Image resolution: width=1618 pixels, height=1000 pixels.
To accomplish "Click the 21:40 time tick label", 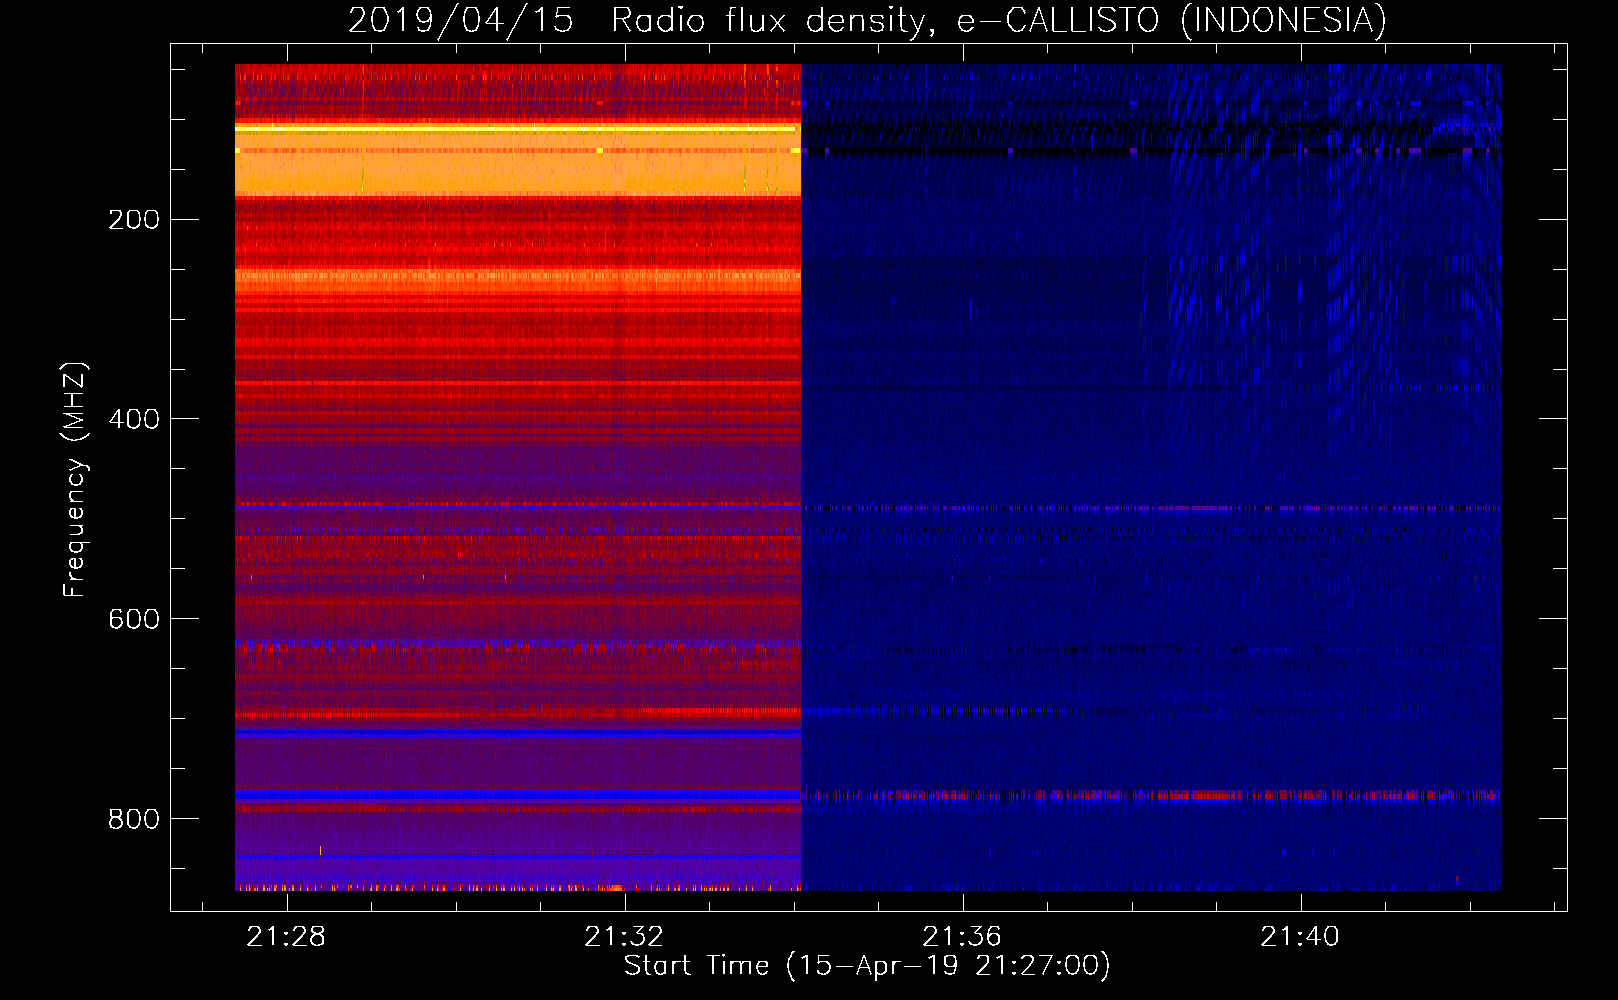I will point(1300,937).
